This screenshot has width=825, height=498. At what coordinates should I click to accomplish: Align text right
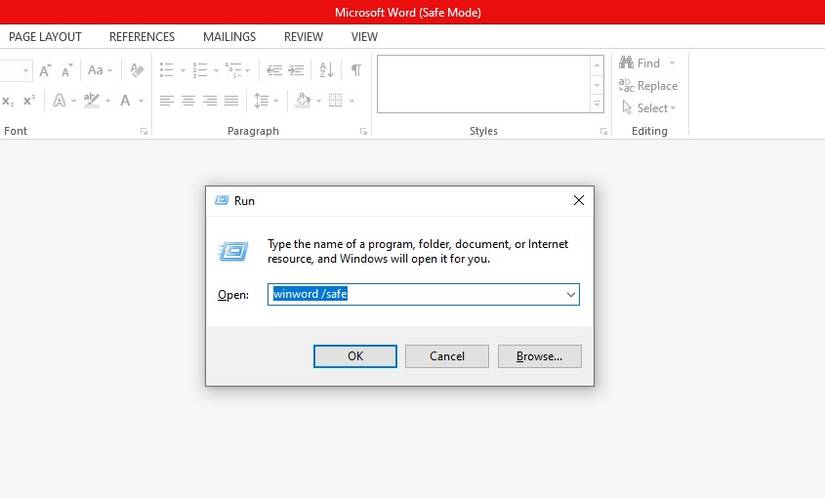pyautogui.click(x=210, y=100)
